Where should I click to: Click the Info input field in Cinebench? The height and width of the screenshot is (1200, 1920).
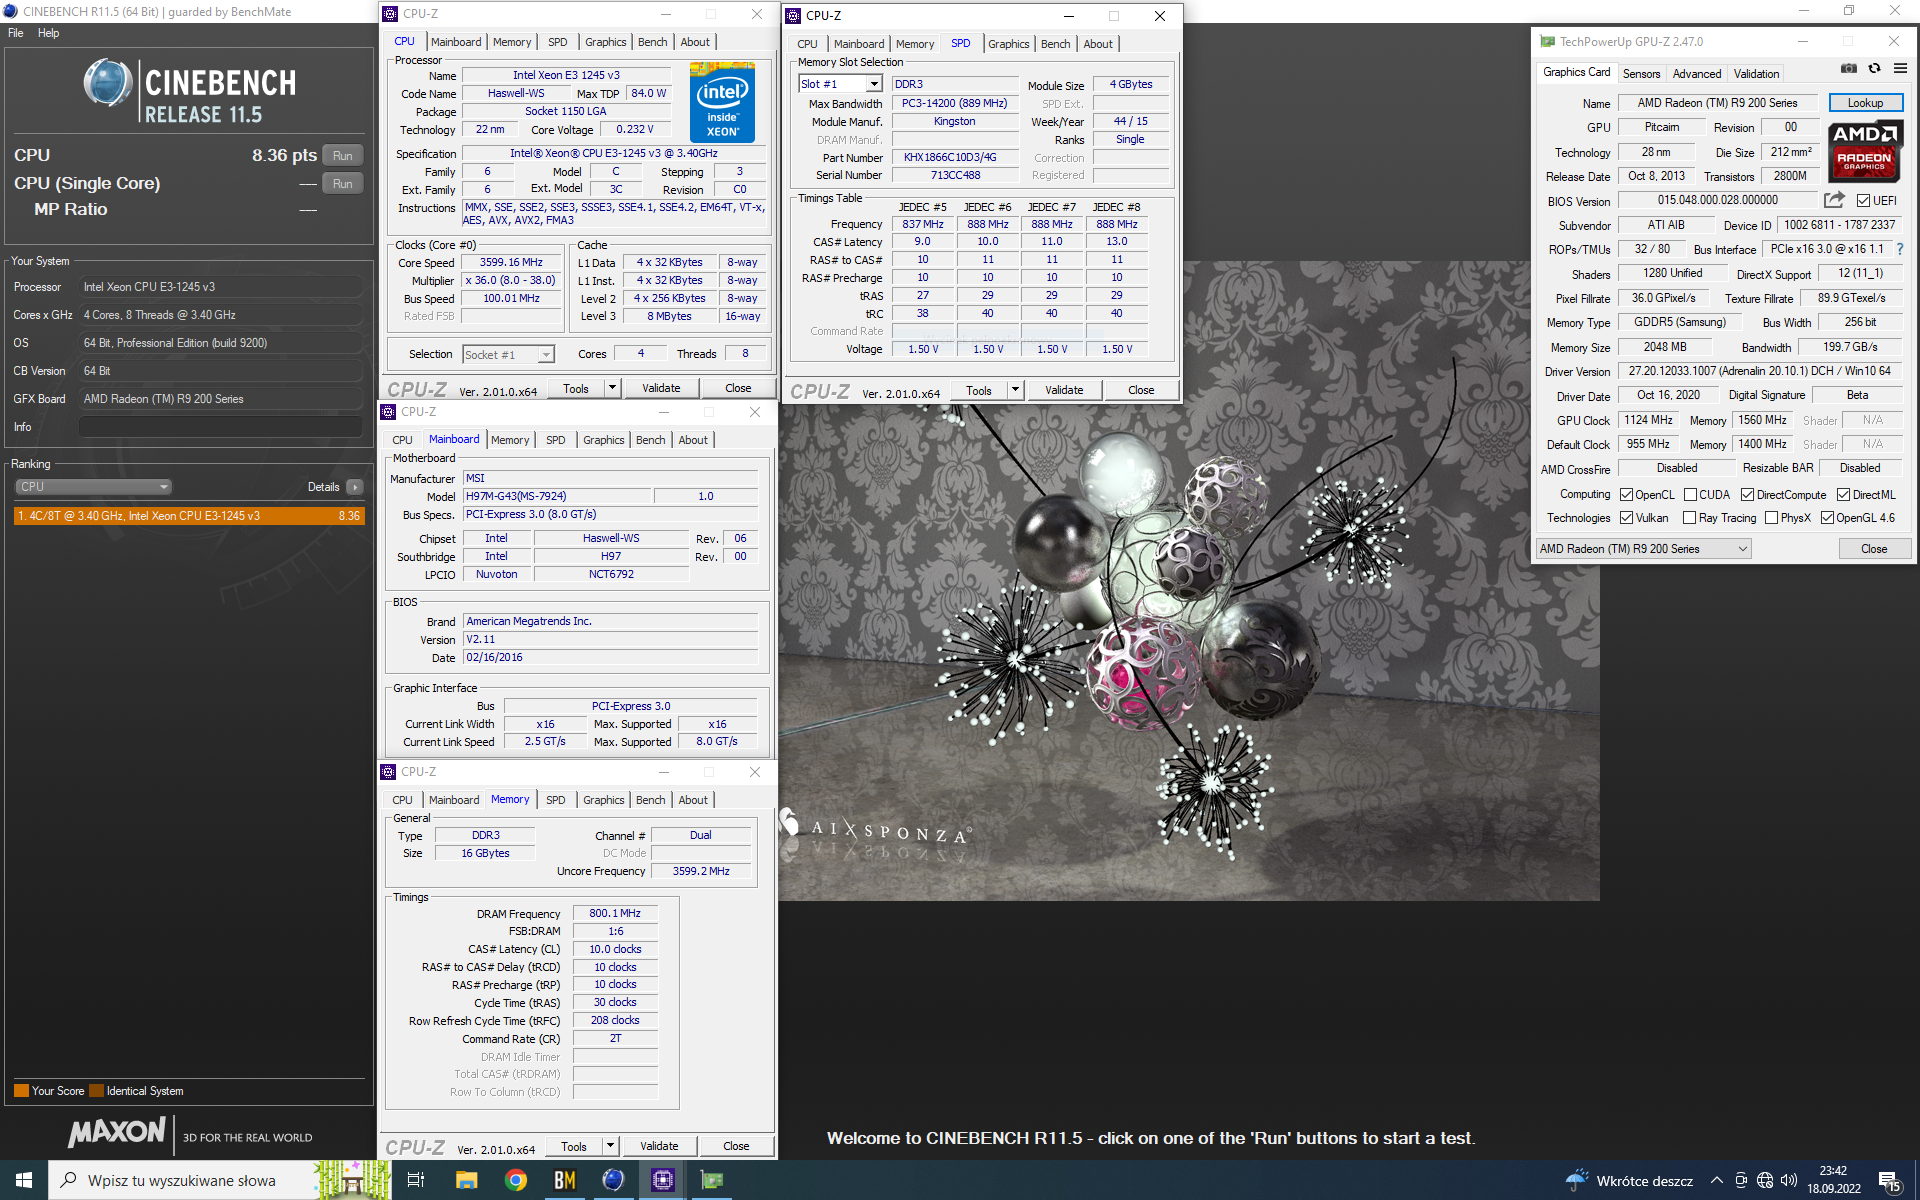[220, 427]
